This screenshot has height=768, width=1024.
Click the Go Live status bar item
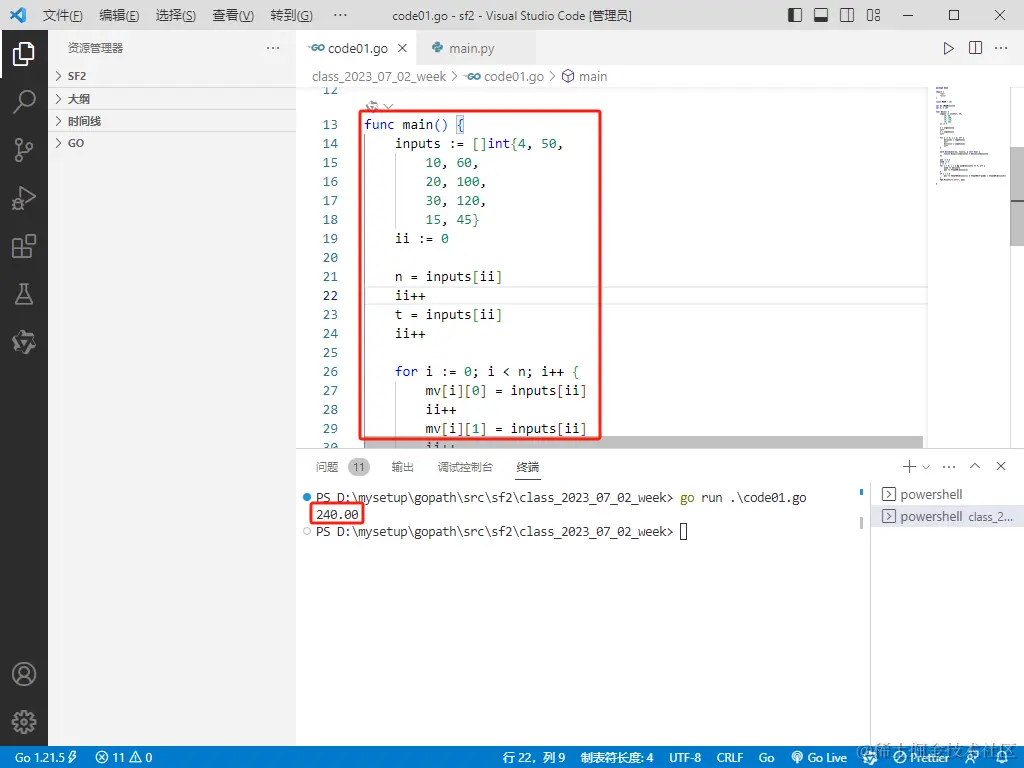pyautogui.click(x=819, y=757)
